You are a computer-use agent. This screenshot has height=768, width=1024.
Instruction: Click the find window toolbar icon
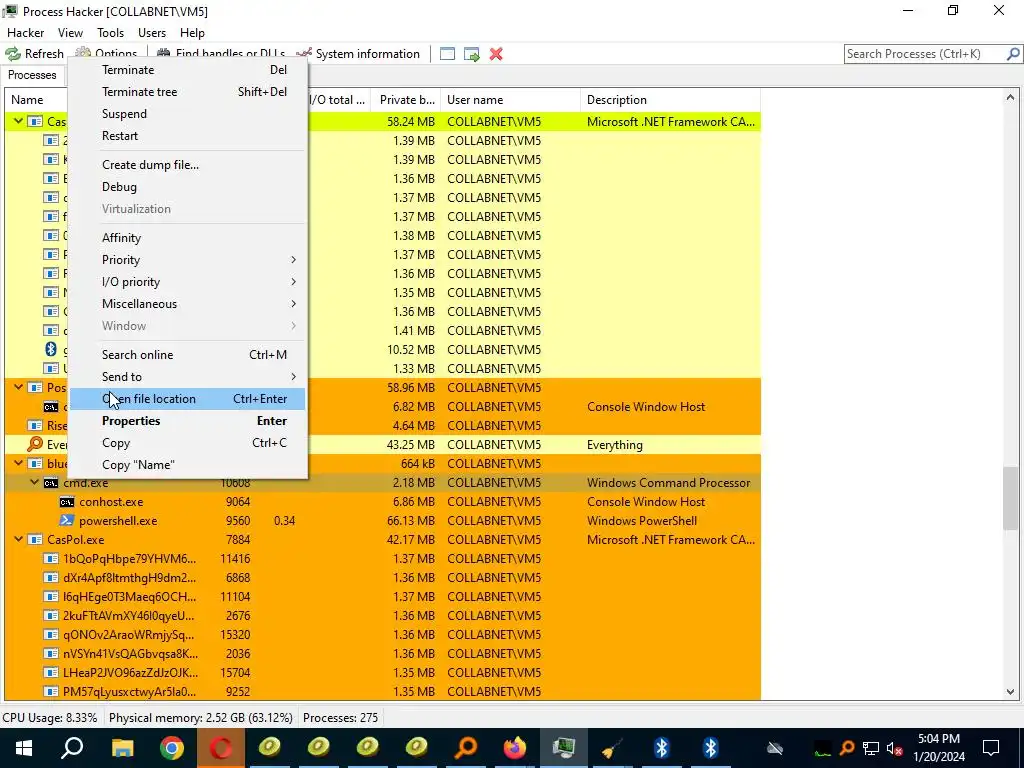point(447,54)
